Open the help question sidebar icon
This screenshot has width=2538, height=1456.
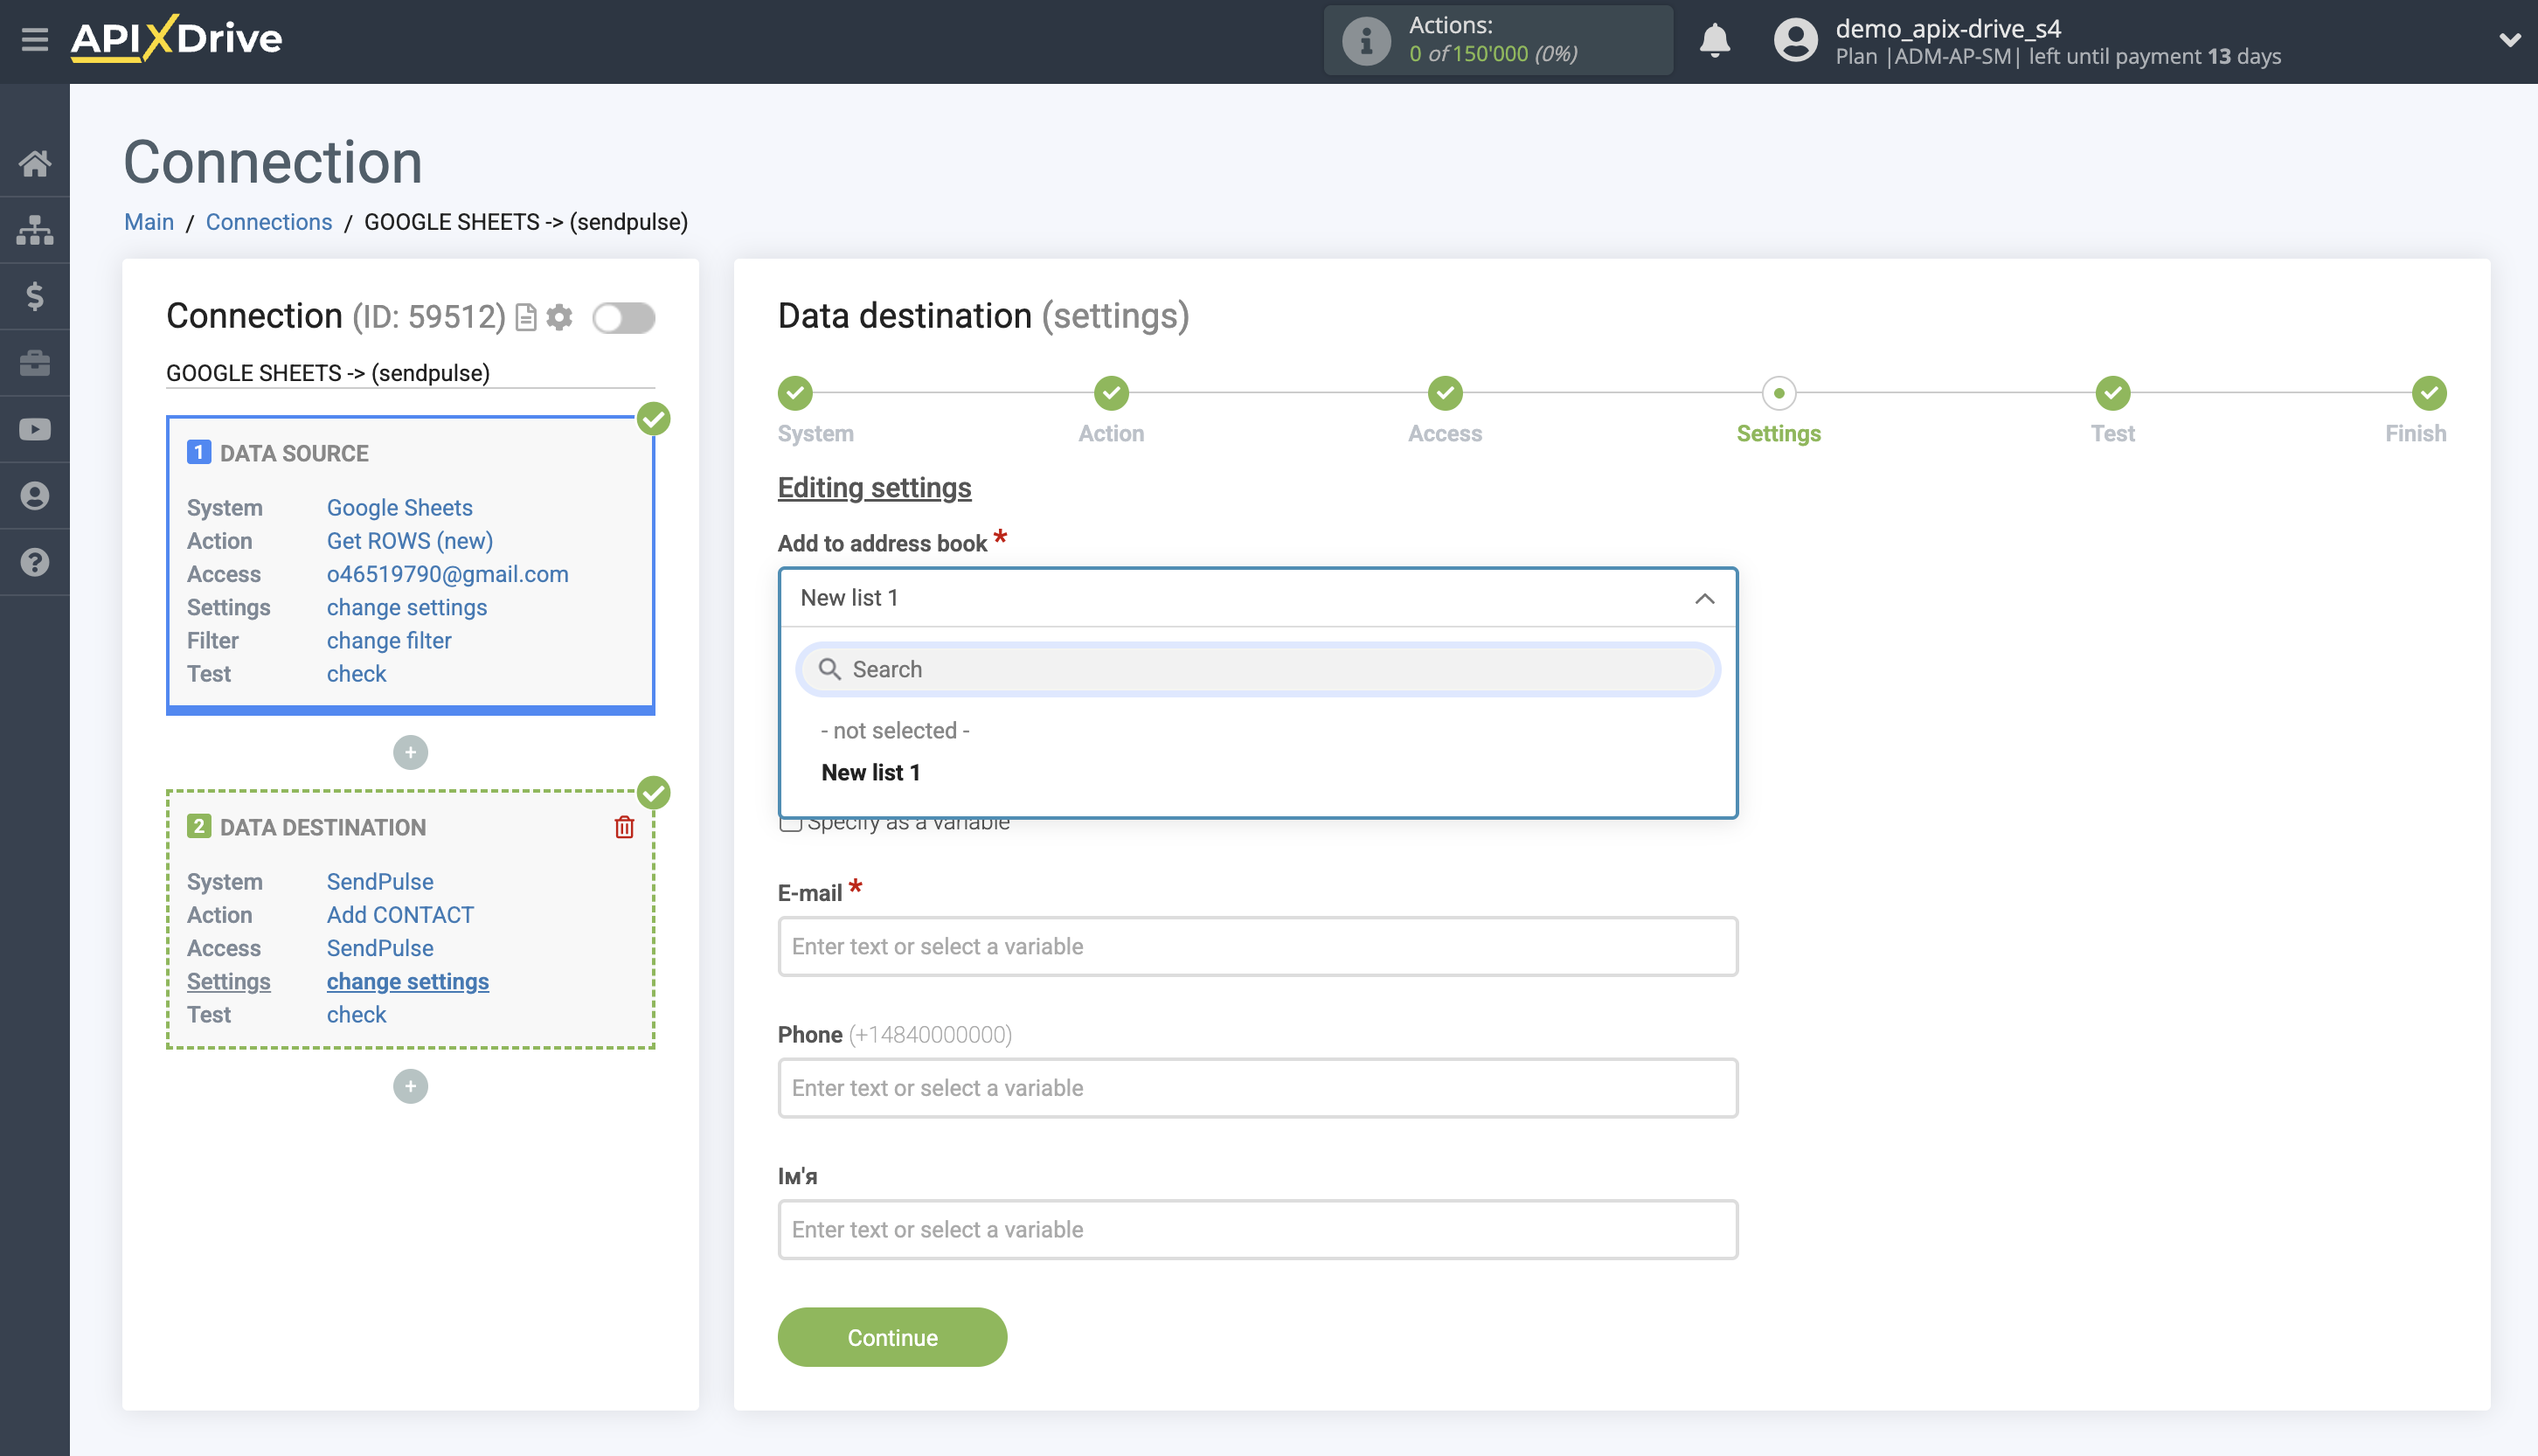point(35,562)
